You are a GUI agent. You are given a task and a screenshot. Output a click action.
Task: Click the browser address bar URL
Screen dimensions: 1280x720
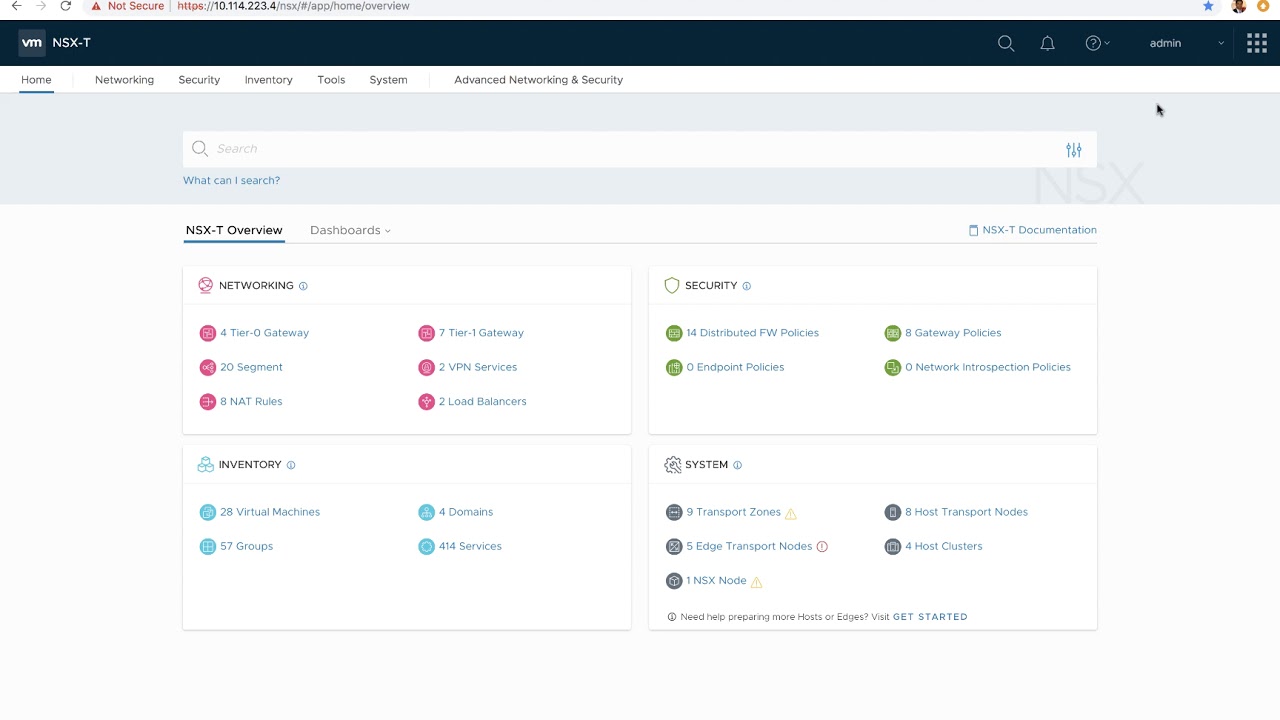point(293,6)
